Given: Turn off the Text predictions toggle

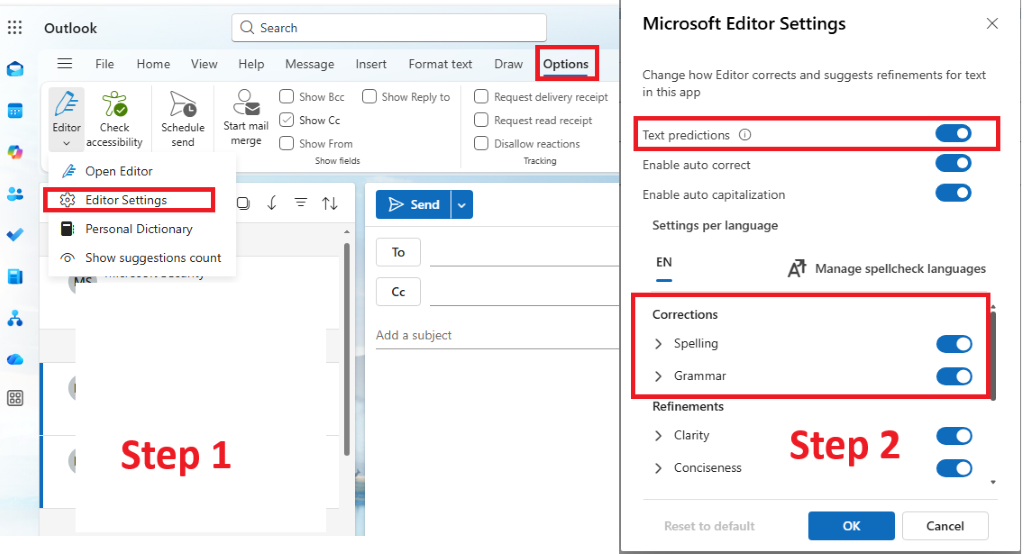Looking at the screenshot, I should pos(953,133).
